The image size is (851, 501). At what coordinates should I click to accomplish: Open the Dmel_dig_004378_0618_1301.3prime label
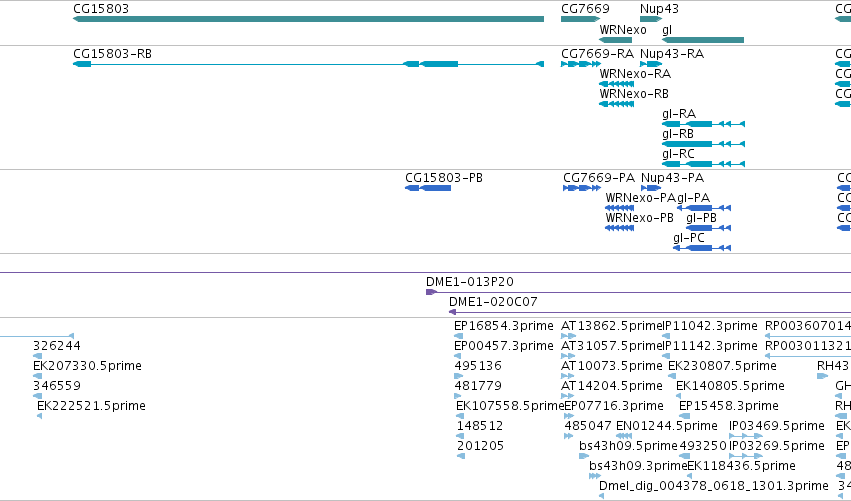point(714,486)
